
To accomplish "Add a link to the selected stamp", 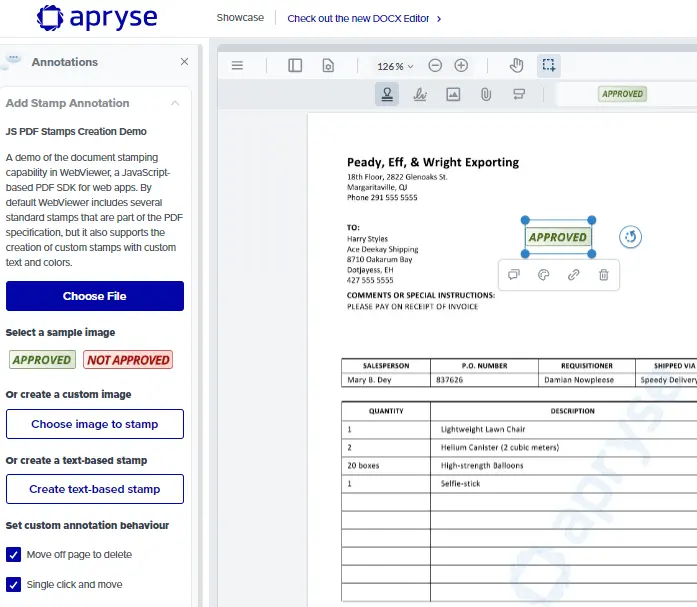I will (x=573, y=275).
